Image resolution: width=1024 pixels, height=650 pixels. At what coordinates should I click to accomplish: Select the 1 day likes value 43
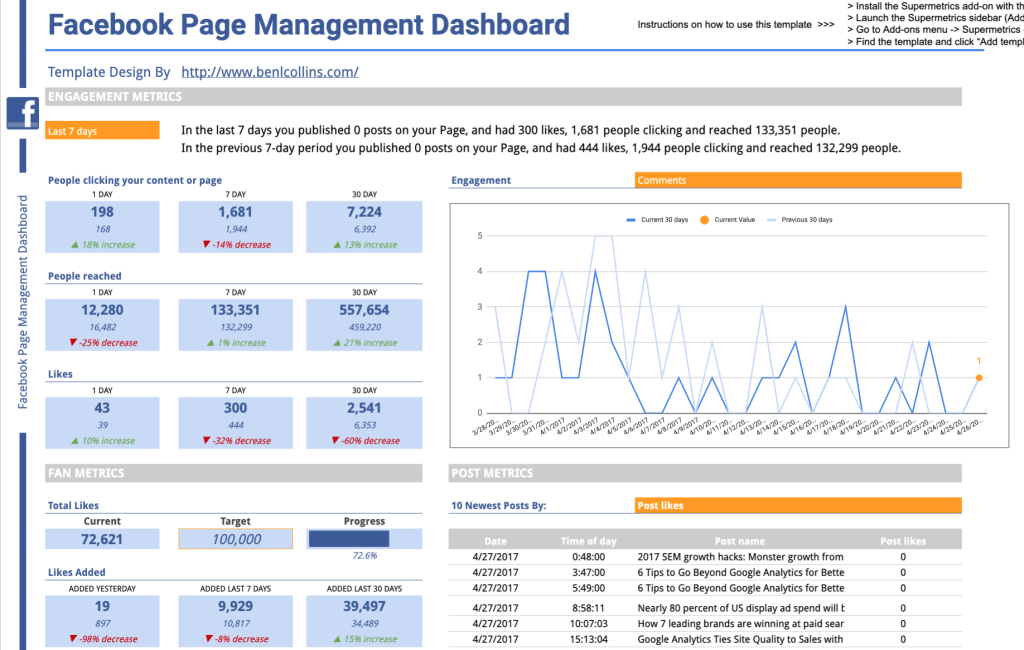[102, 408]
